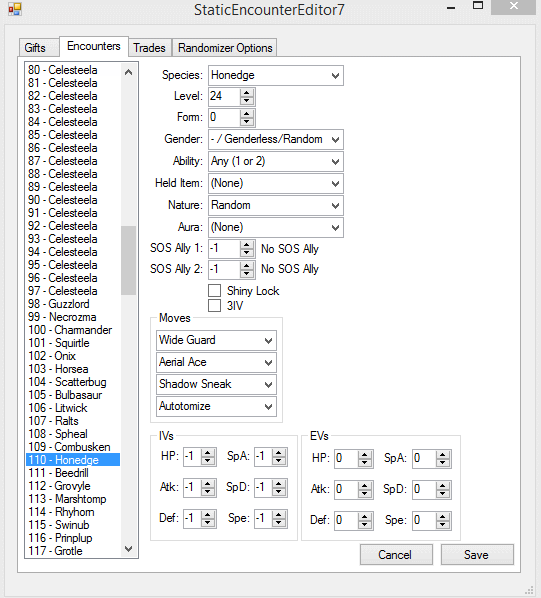Click the SOS Ally 1 input field
Image resolution: width=541 pixels, height=598 pixels.
[225, 249]
